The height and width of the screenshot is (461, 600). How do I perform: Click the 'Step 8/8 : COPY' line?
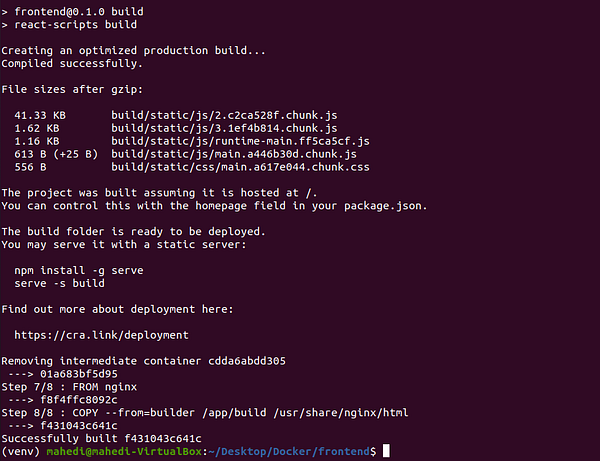205,413
